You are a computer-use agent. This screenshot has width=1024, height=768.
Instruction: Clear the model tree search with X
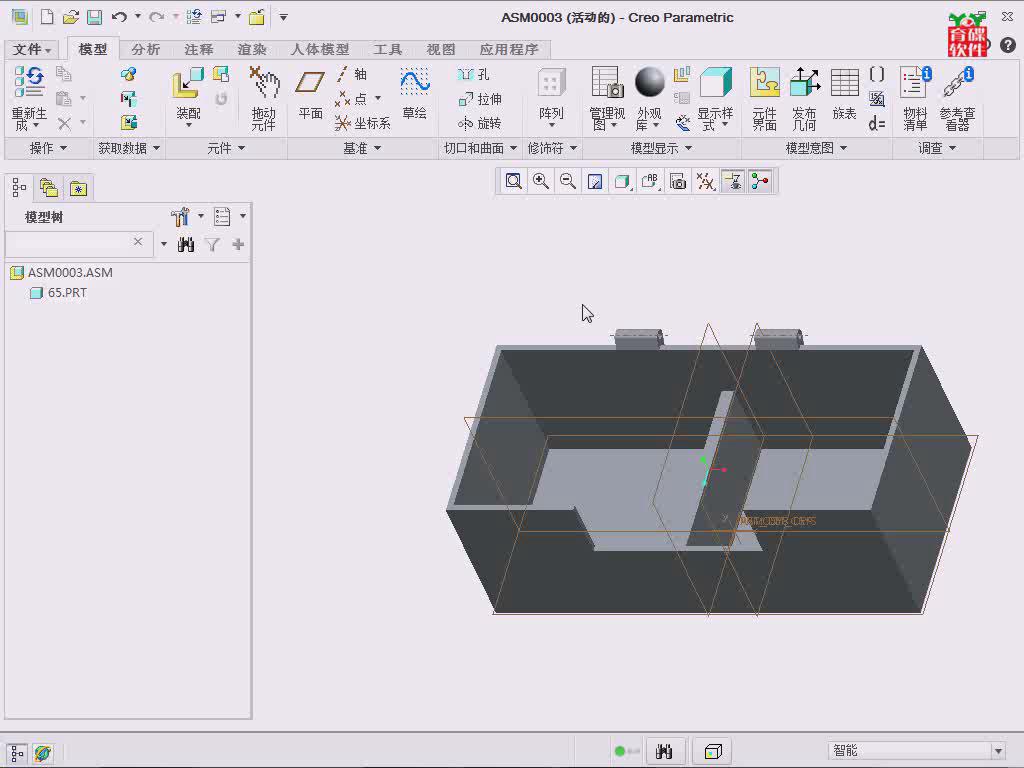[138, 242]
